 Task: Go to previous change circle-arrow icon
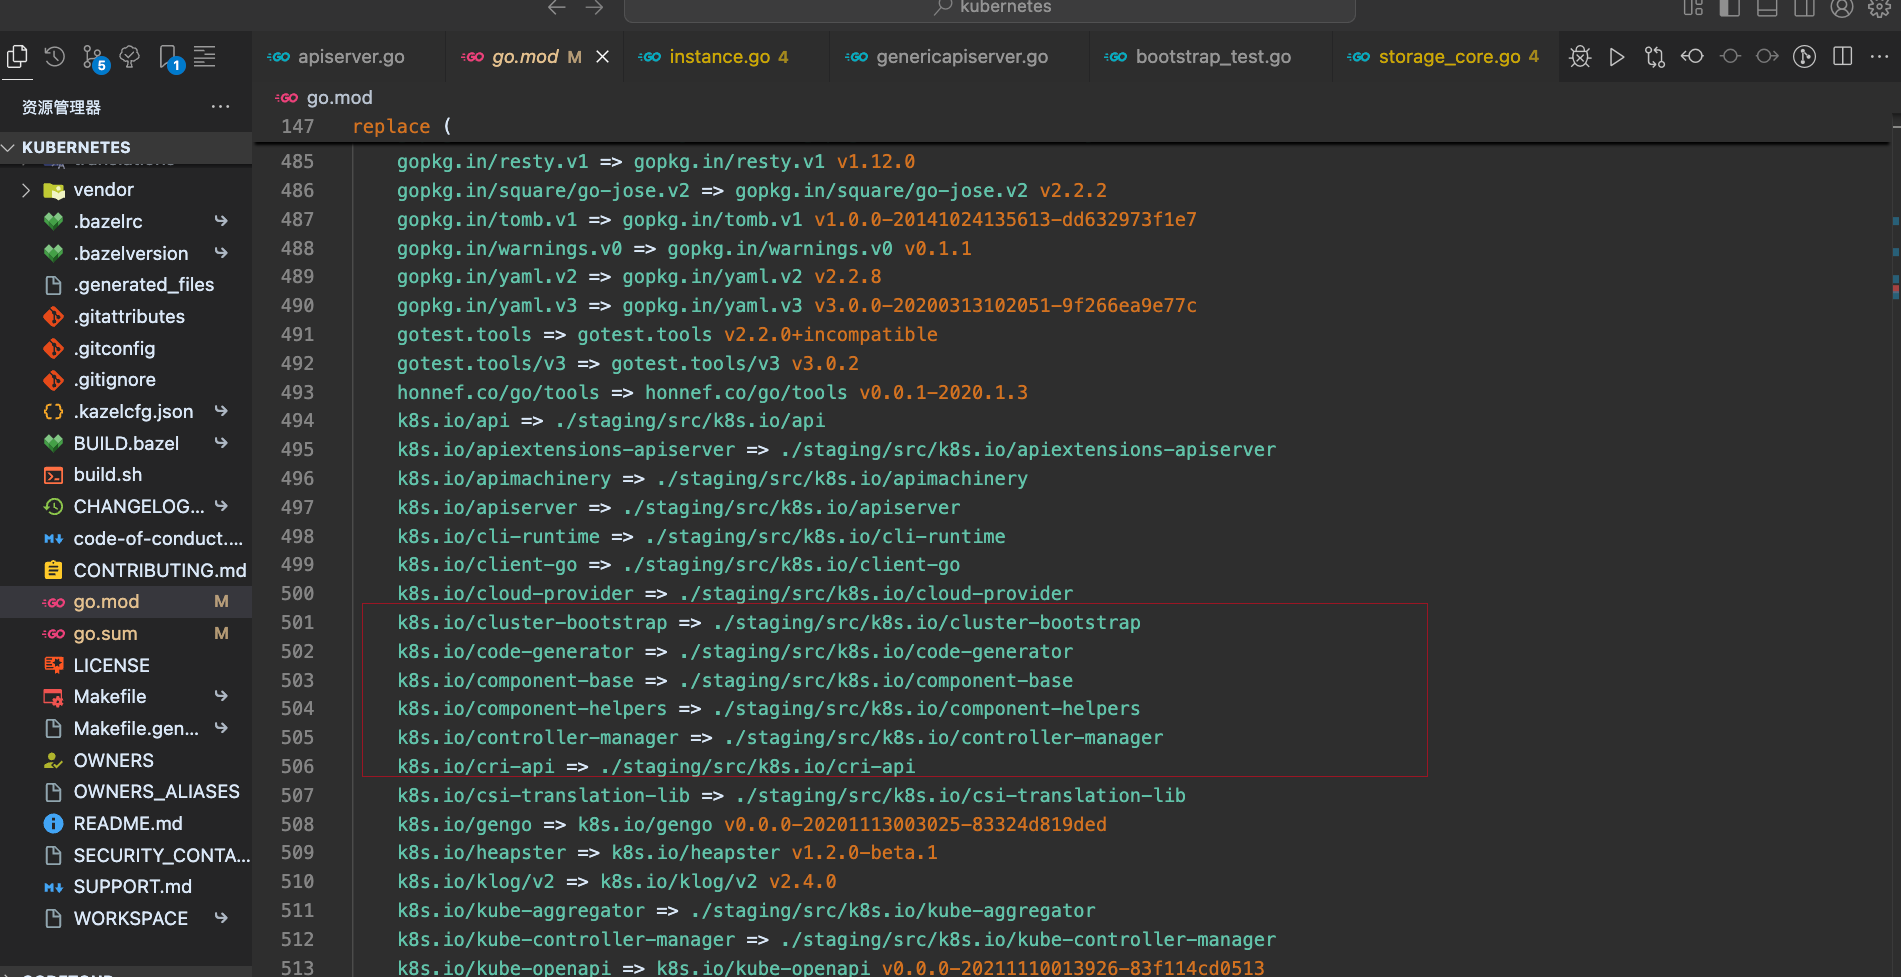coord(1692,57)
